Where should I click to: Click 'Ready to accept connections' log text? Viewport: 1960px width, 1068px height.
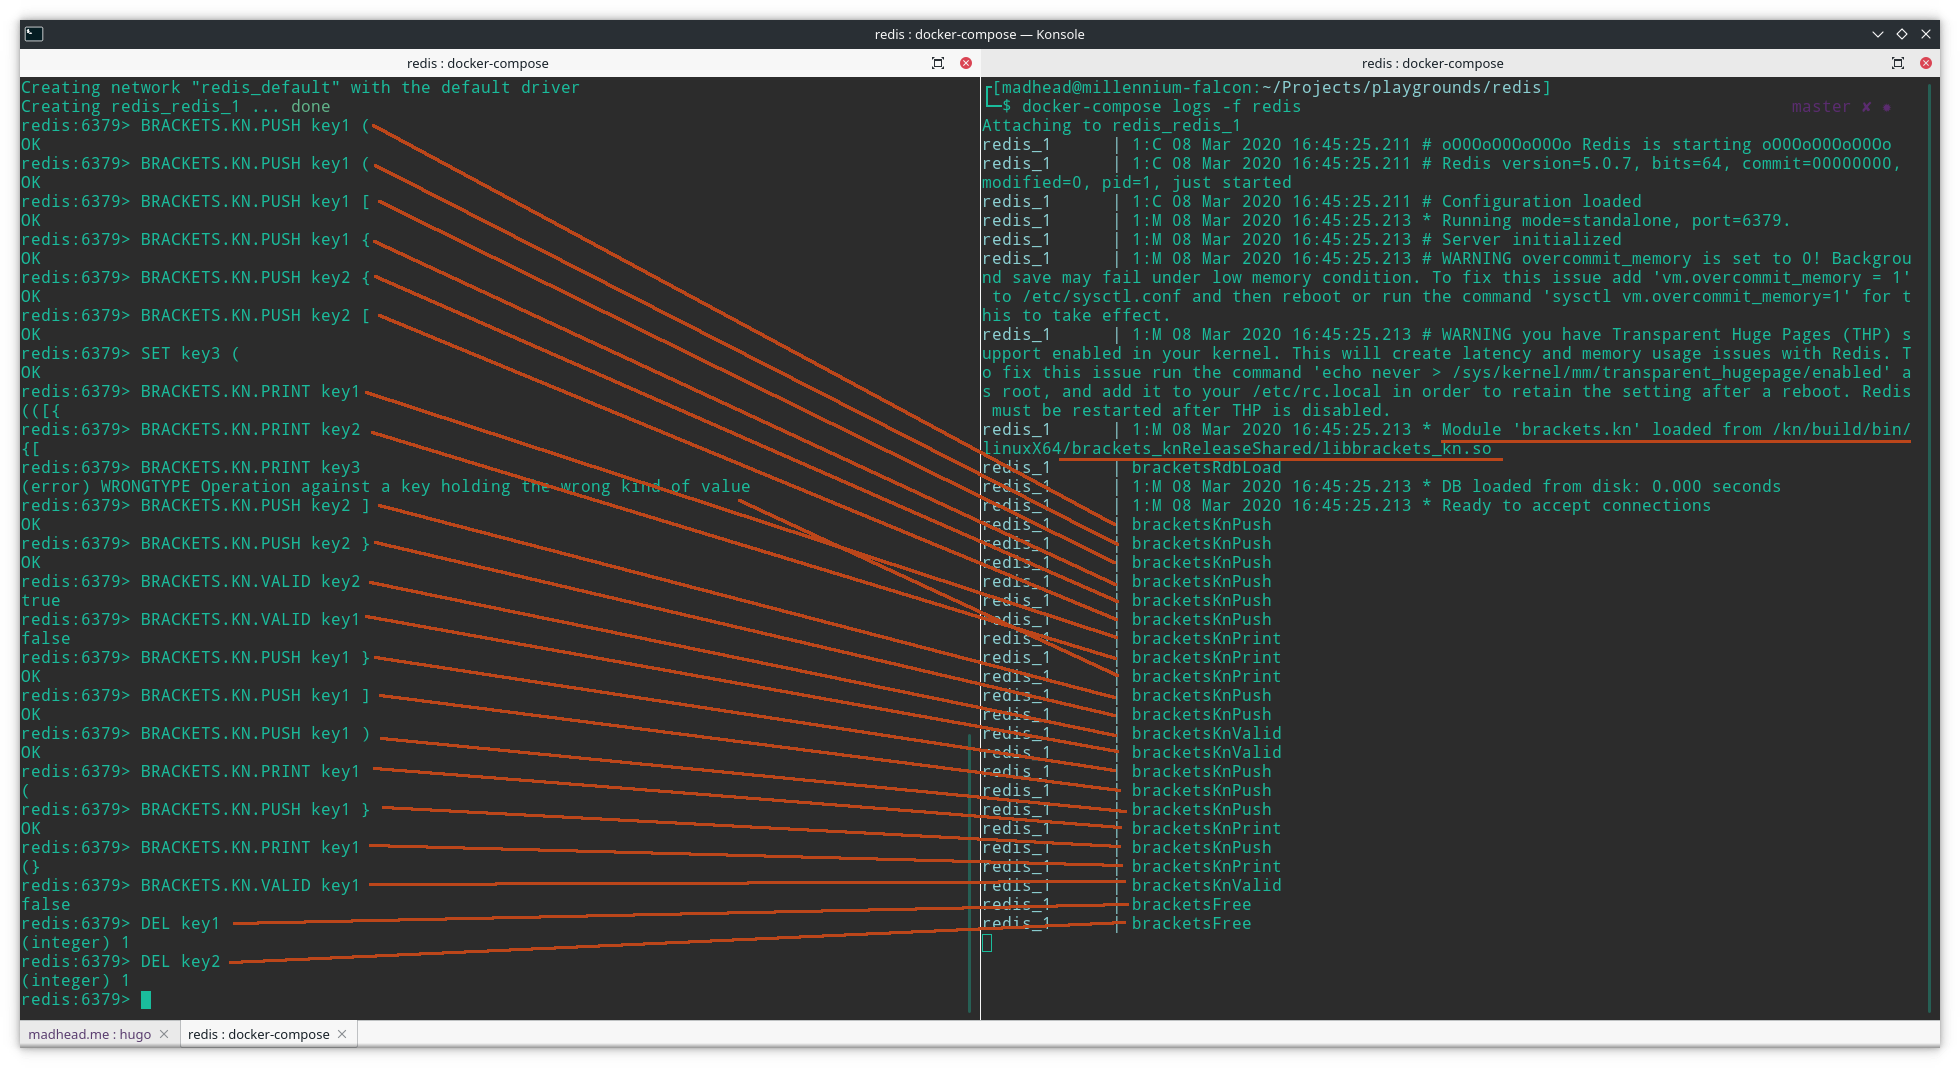(1576, 505)
